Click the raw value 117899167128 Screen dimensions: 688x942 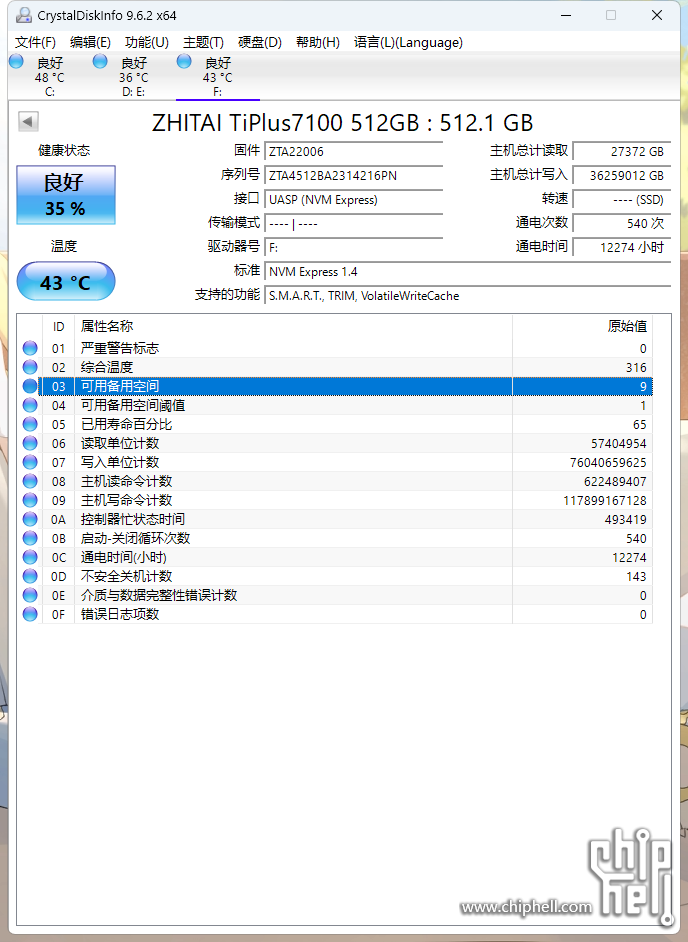click(604, 500)
